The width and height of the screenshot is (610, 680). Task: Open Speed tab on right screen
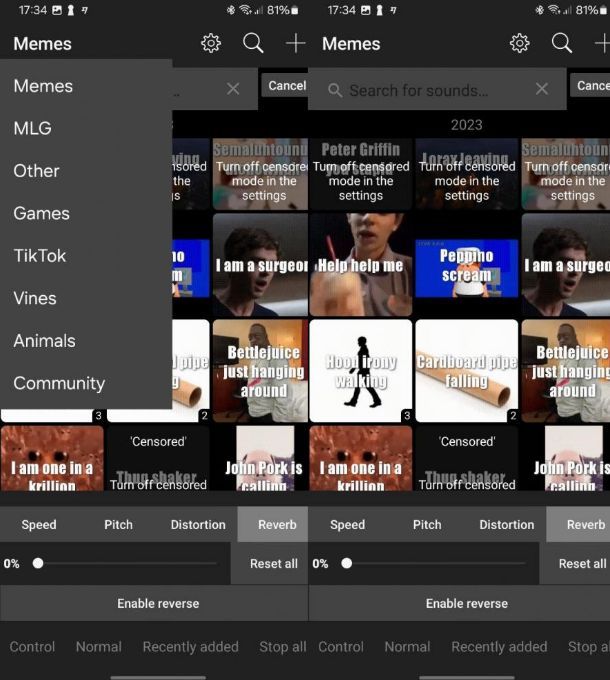pyautogui.click(x=348, y=524)
